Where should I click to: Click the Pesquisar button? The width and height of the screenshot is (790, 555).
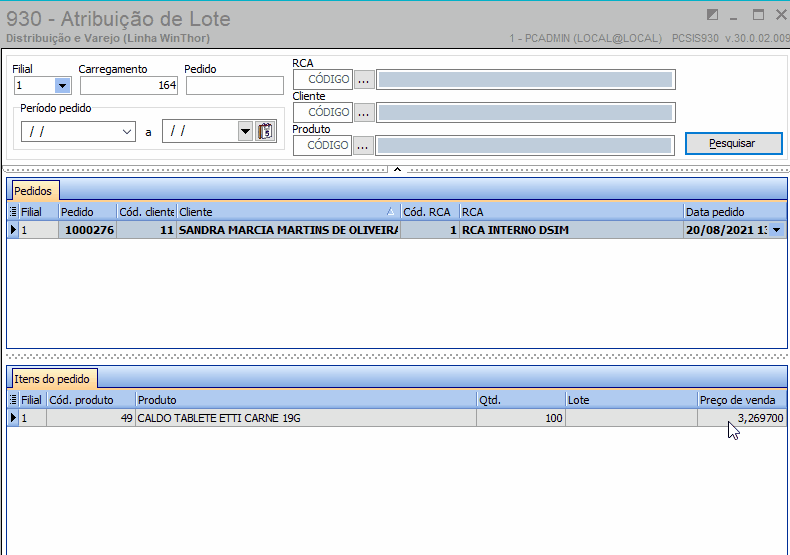tap(733, 144)
